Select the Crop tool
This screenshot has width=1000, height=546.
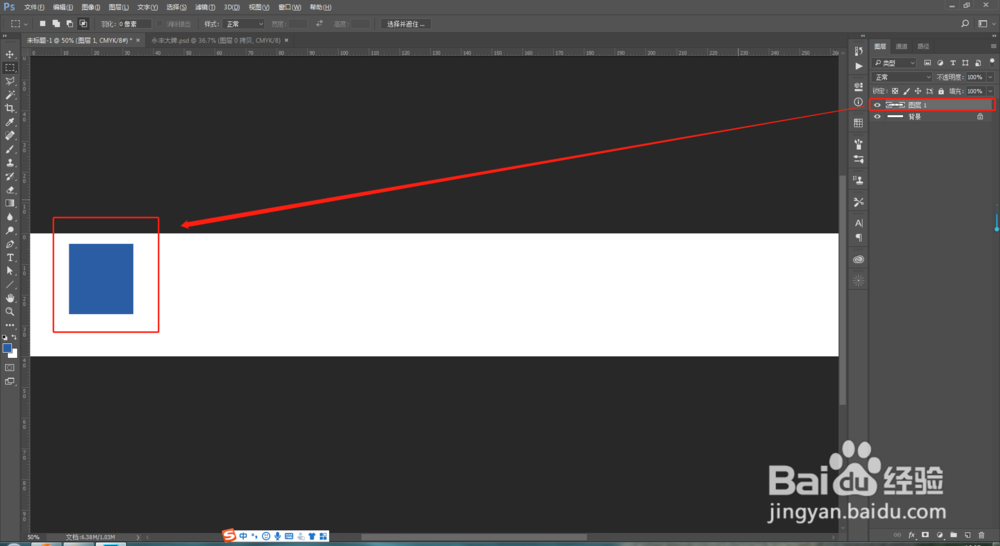tap(10, 108)
